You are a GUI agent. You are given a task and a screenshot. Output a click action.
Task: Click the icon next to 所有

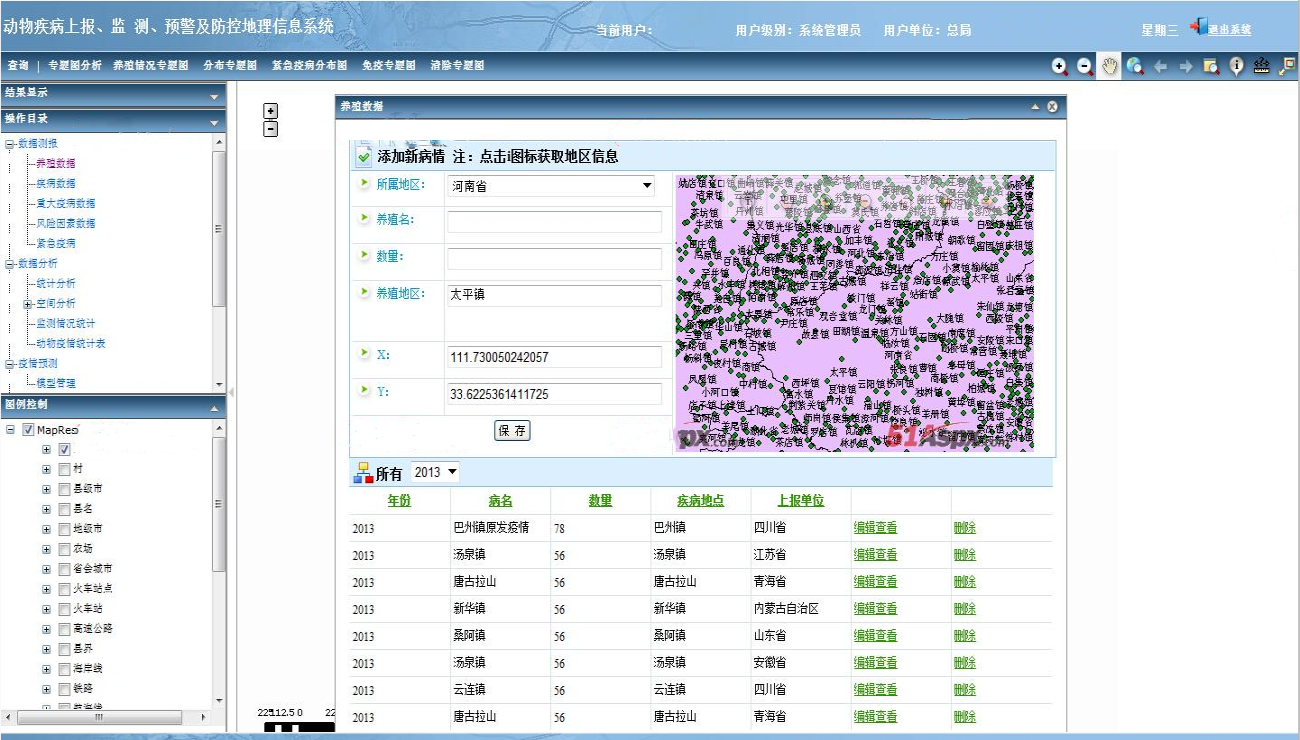362,473
